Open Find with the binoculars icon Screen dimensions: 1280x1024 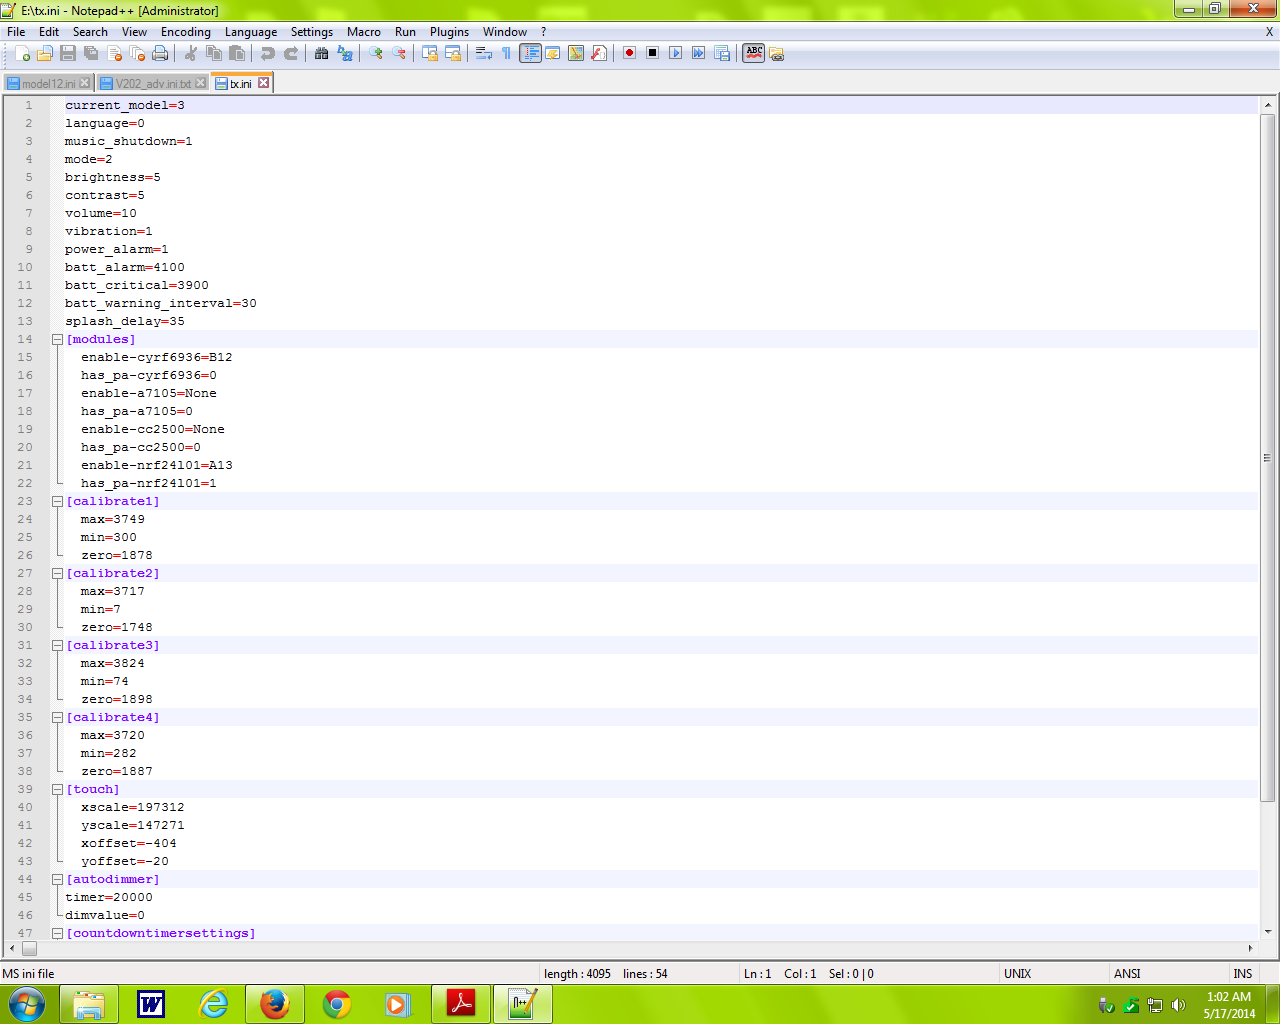[x=322, y=53]
